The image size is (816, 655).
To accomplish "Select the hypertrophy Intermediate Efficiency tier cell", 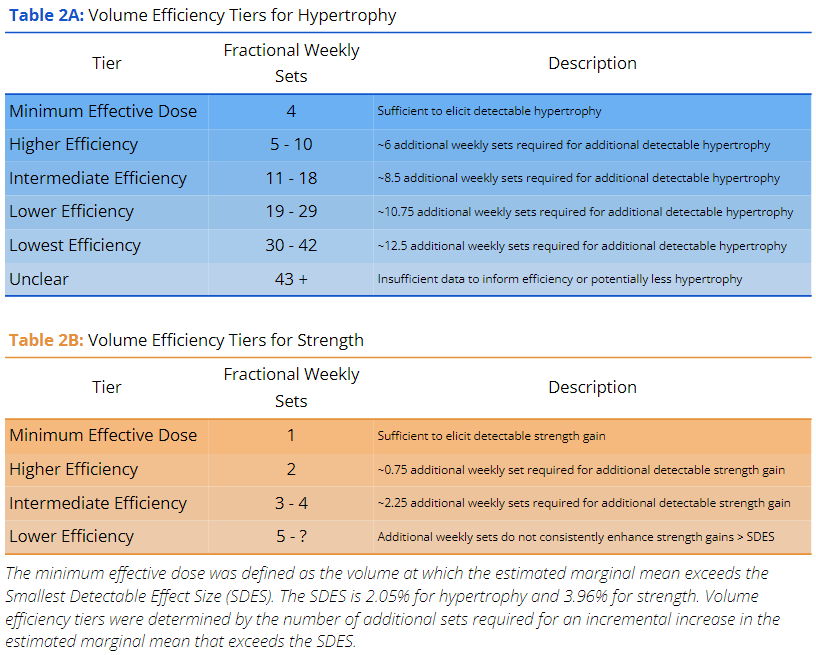I will pyautogui.click(x=98, y=178).
